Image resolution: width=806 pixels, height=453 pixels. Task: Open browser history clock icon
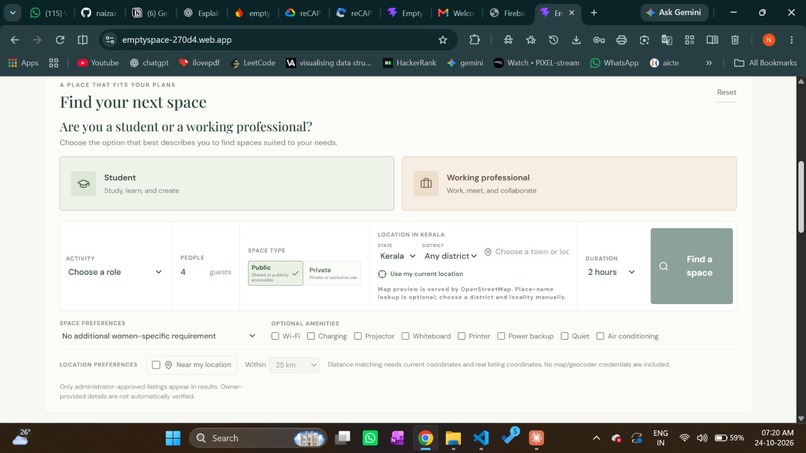(x=553, y=40)
